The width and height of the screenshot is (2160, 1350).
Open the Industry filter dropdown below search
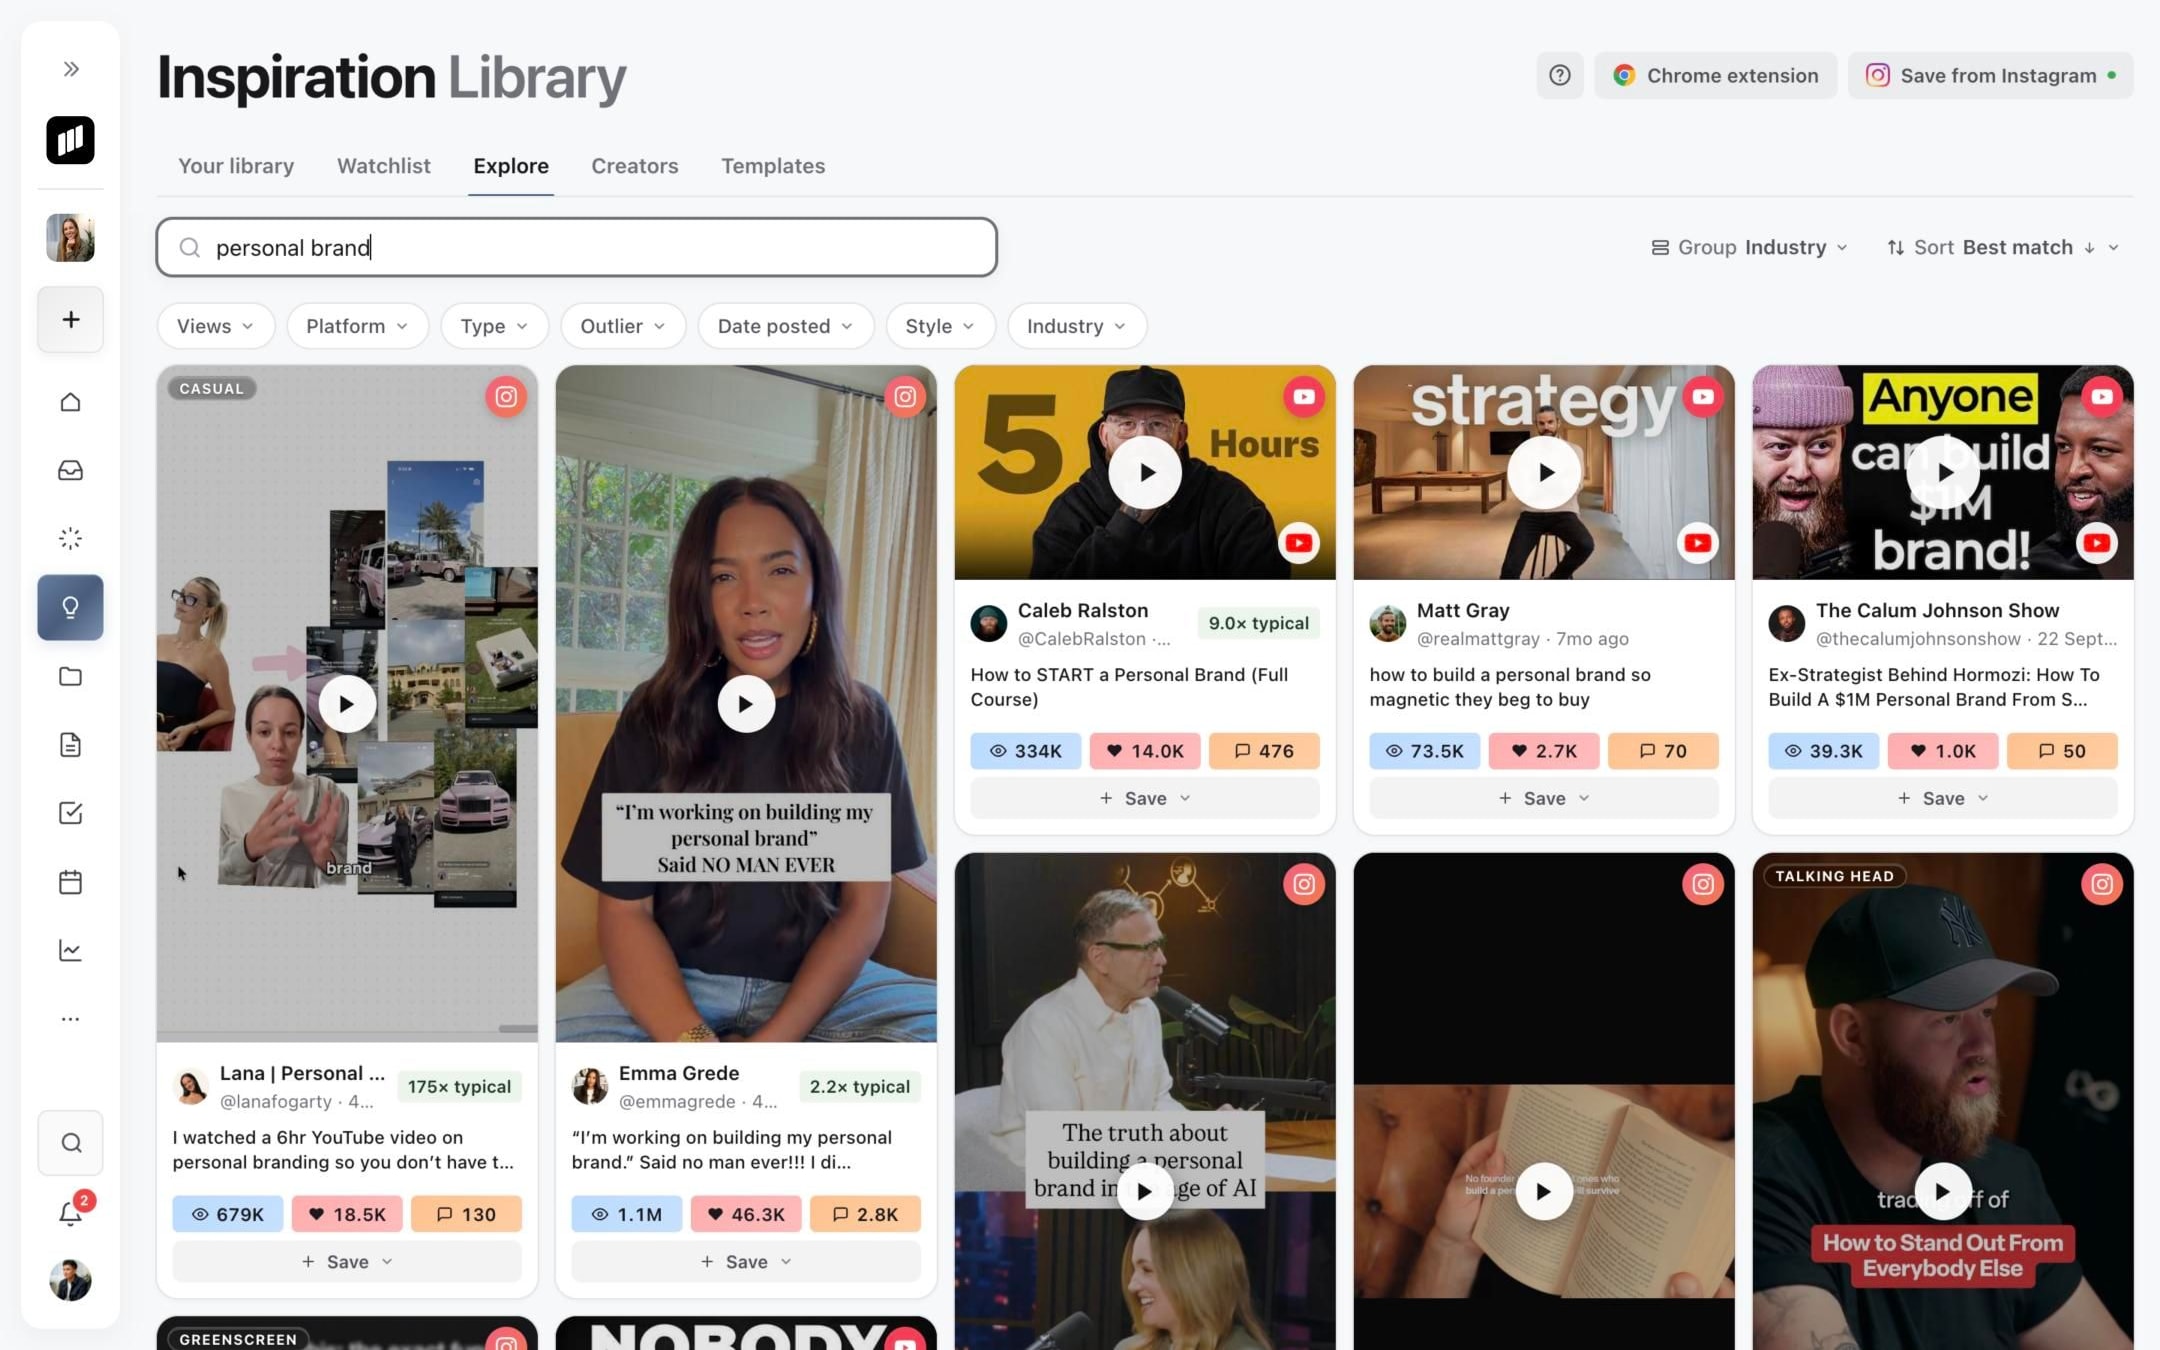tap(1077, 326)
